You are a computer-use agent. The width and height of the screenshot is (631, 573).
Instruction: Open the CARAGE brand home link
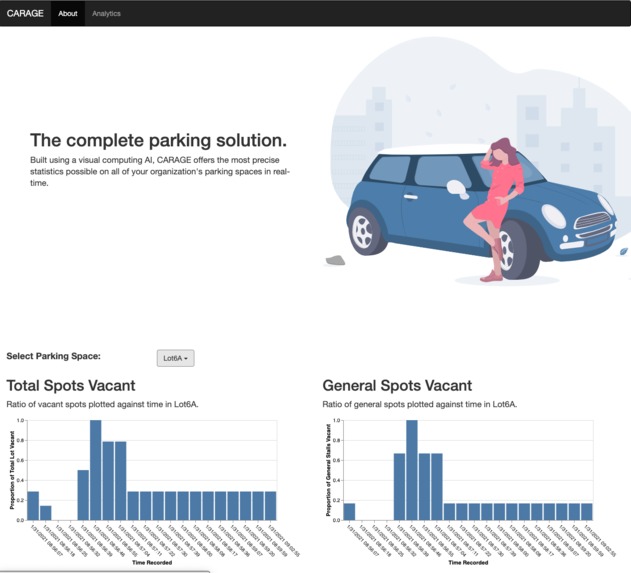(x=25, y=13)
